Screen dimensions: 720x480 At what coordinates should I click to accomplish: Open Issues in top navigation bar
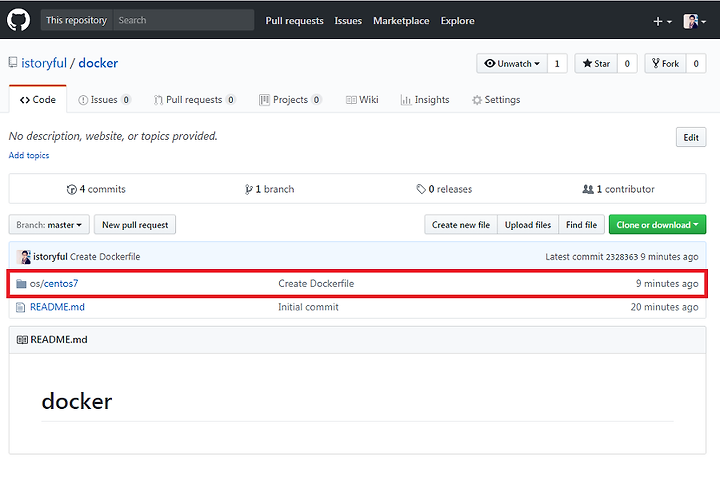(x=348, y=21)
